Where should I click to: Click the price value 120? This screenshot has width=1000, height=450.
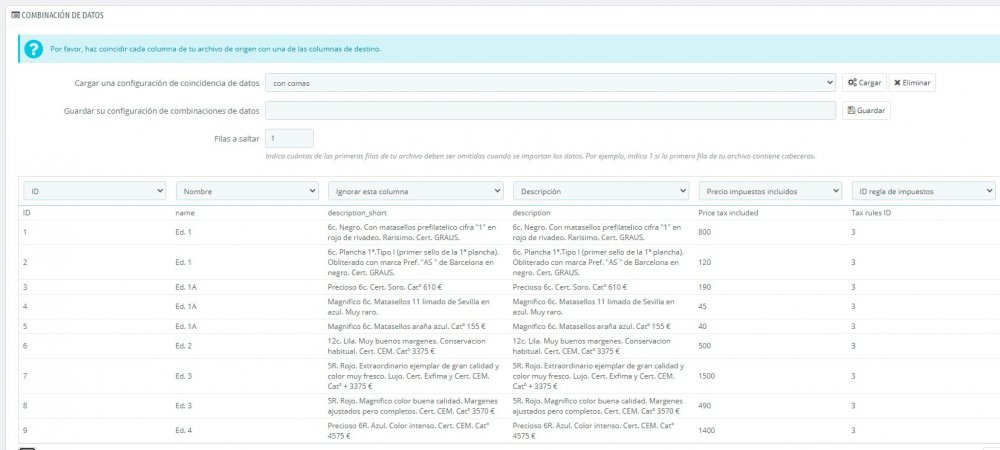pos(705,262)
